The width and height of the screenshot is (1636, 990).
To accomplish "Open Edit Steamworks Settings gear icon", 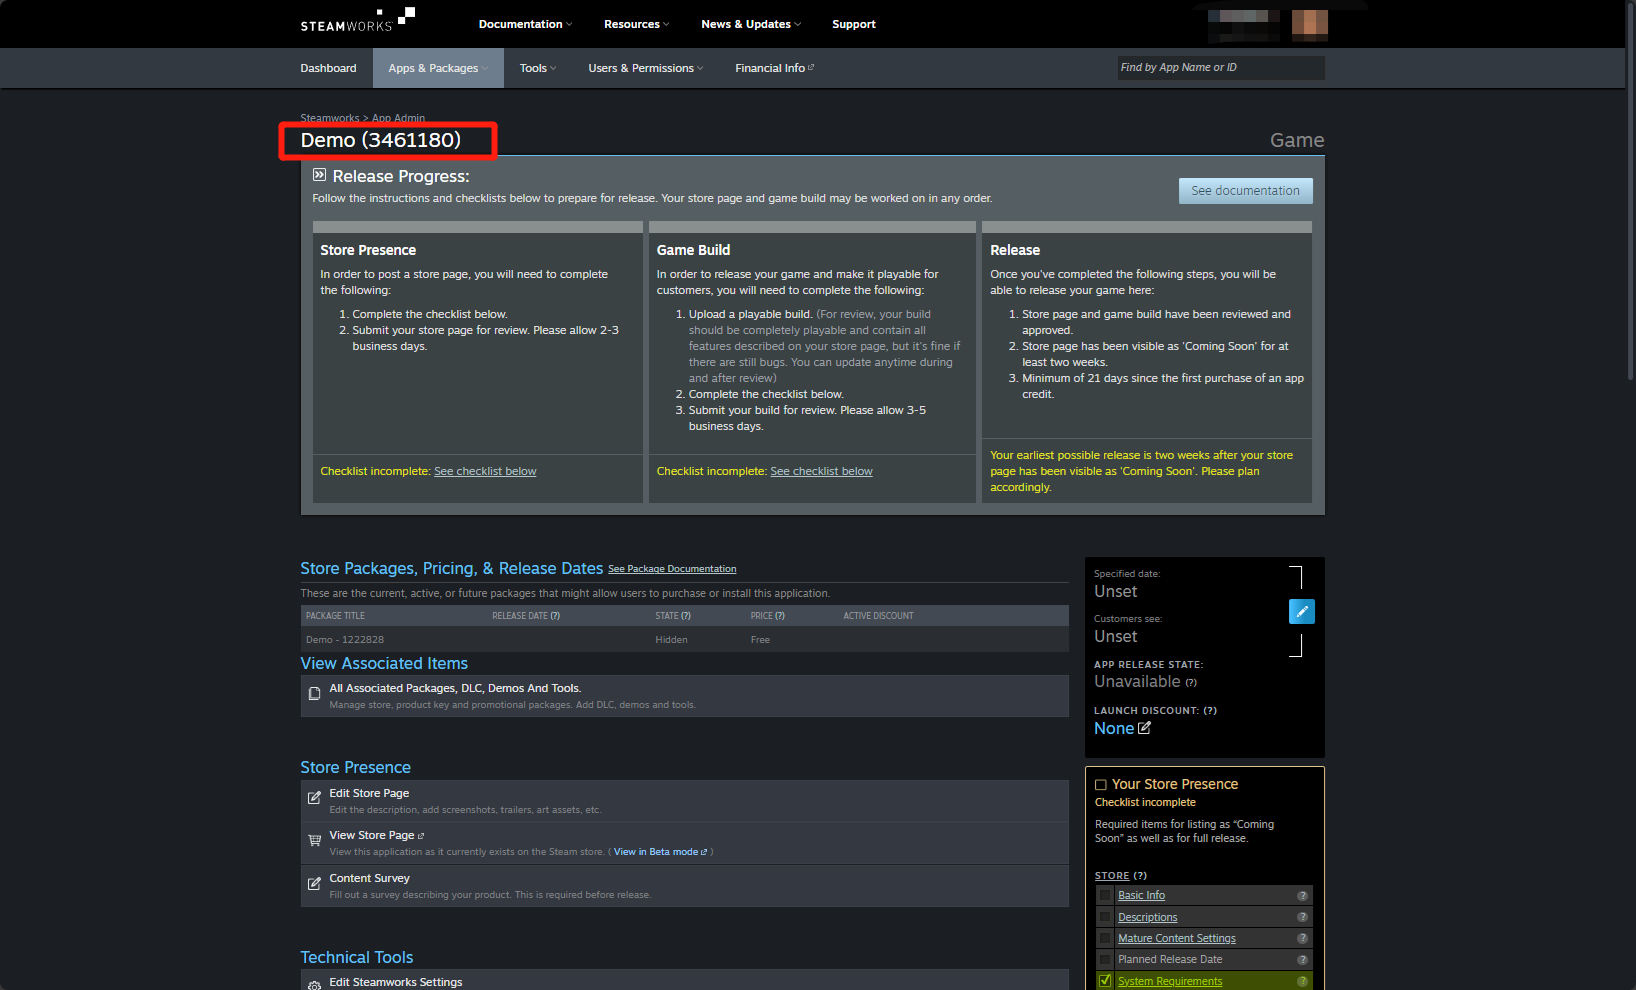I will coord(314,984).
